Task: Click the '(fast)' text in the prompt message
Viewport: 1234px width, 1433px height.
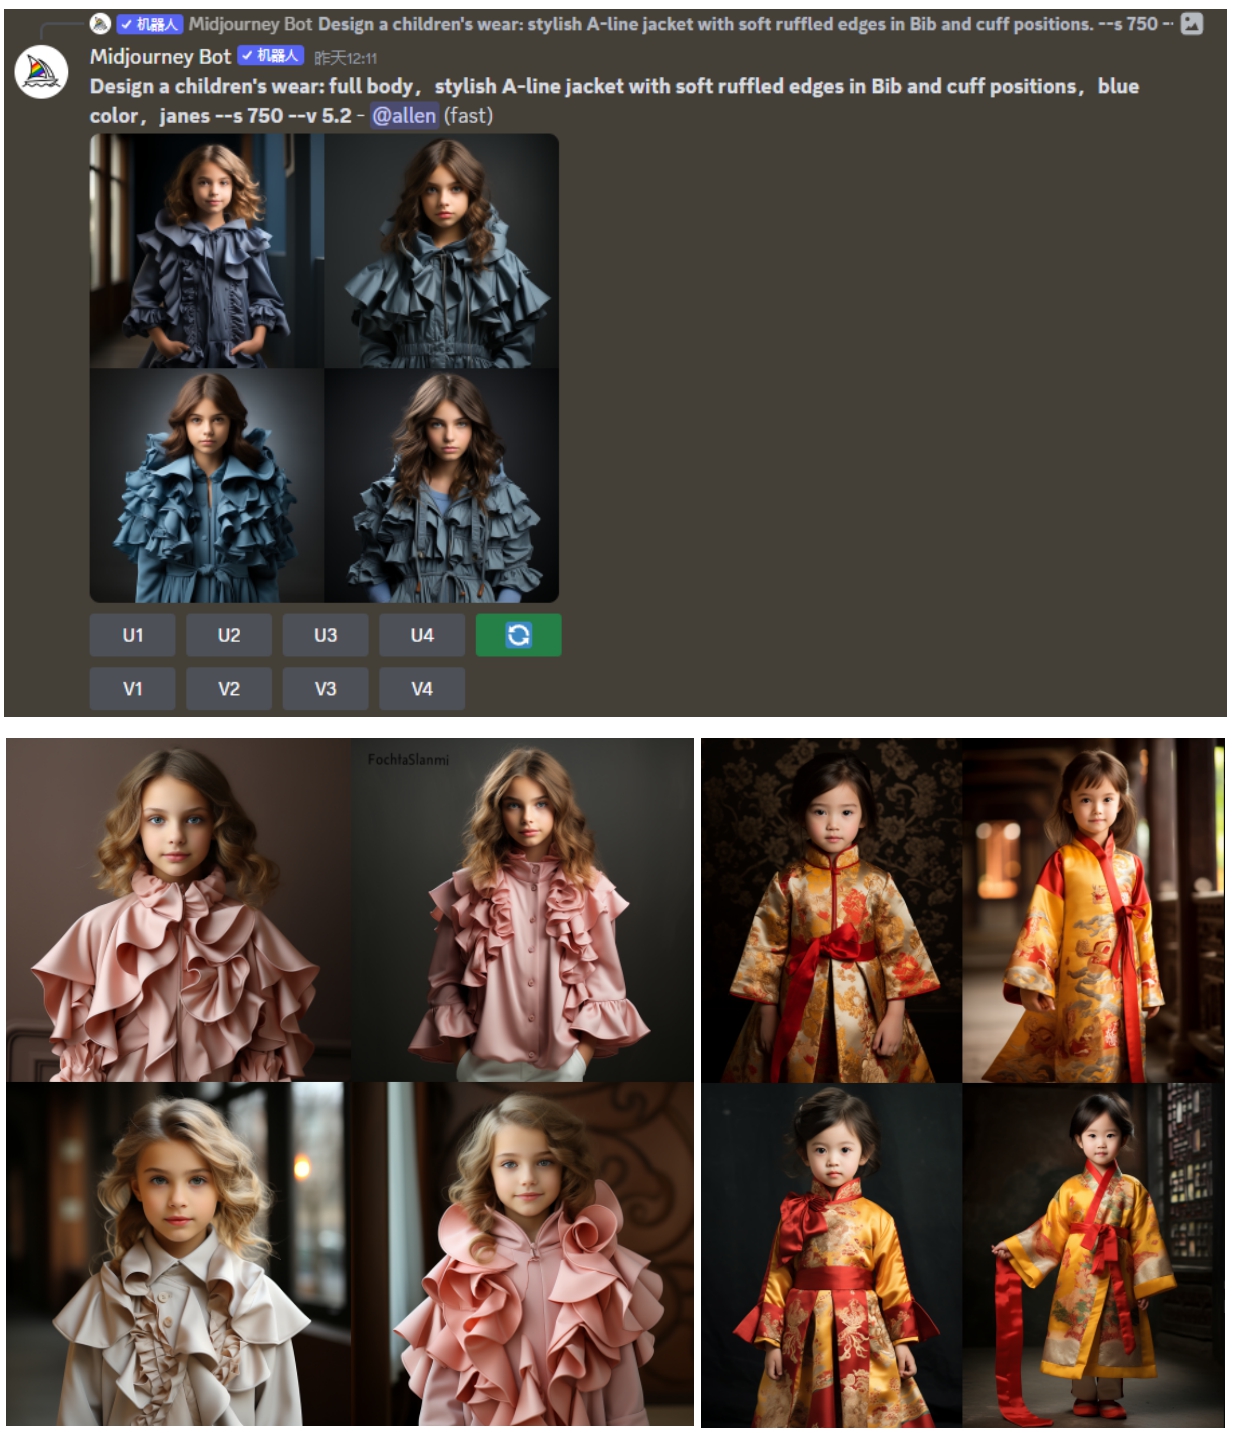Action: [468, 116]
